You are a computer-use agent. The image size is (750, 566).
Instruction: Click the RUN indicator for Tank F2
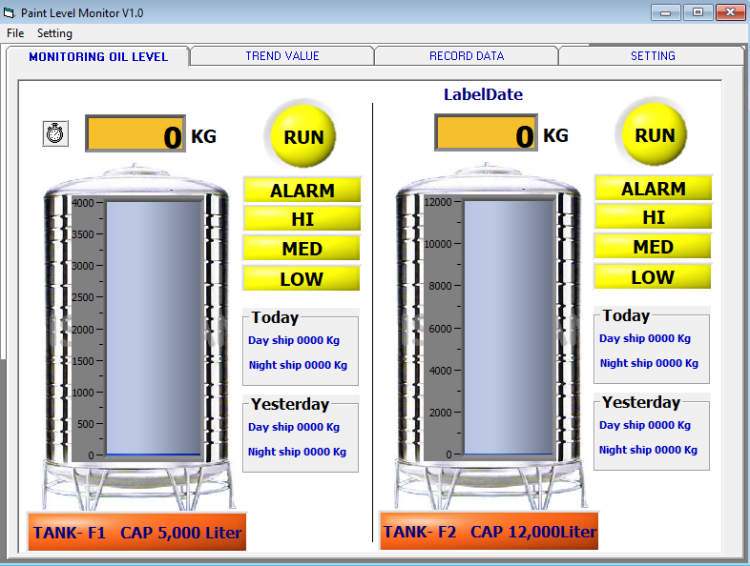pos(654,135)
